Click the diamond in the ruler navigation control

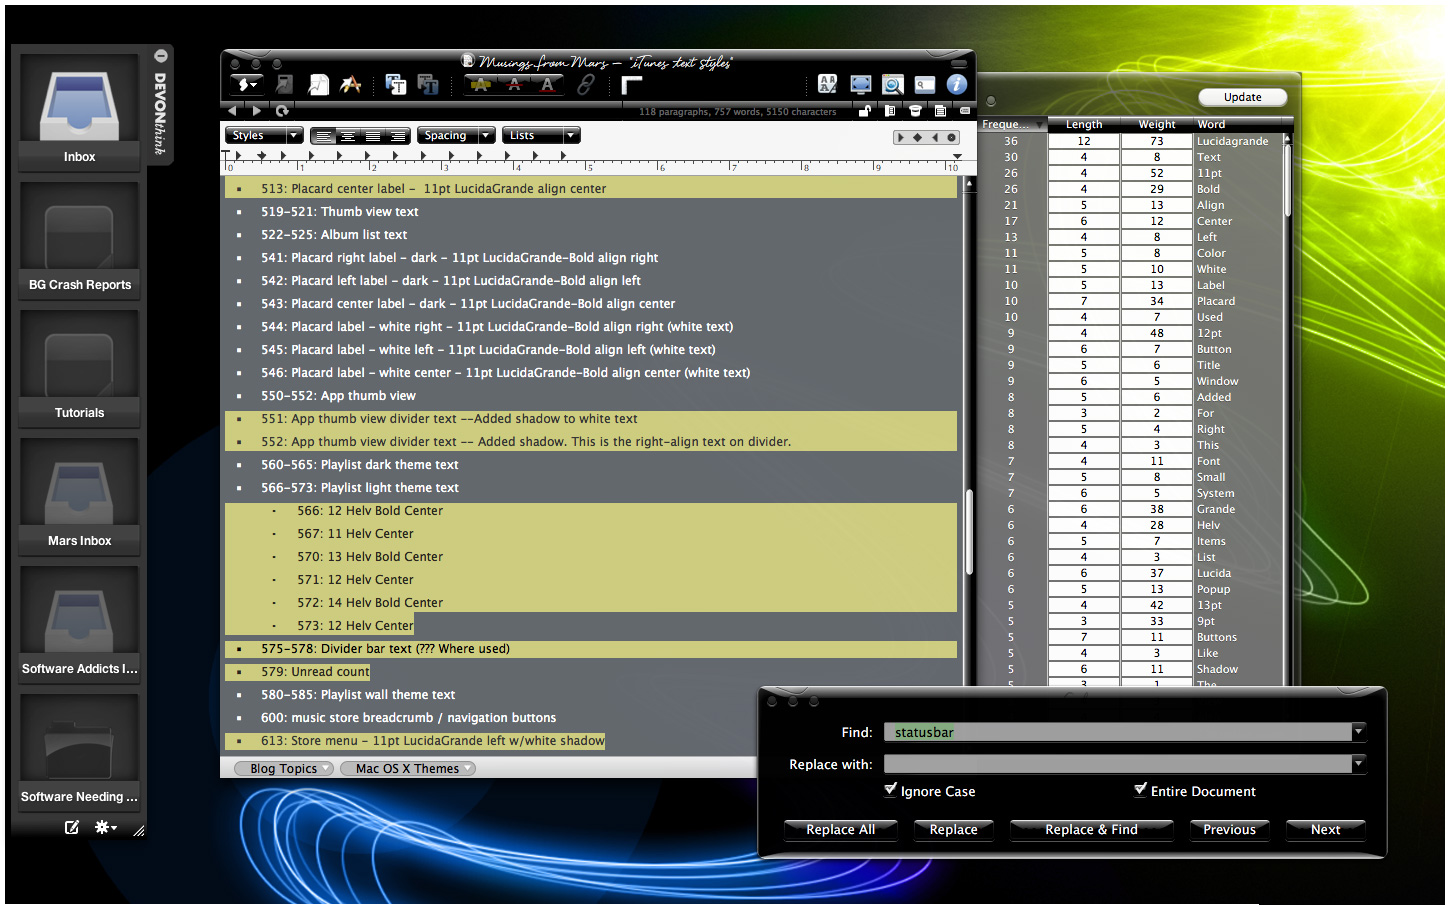tap(917, 137)
